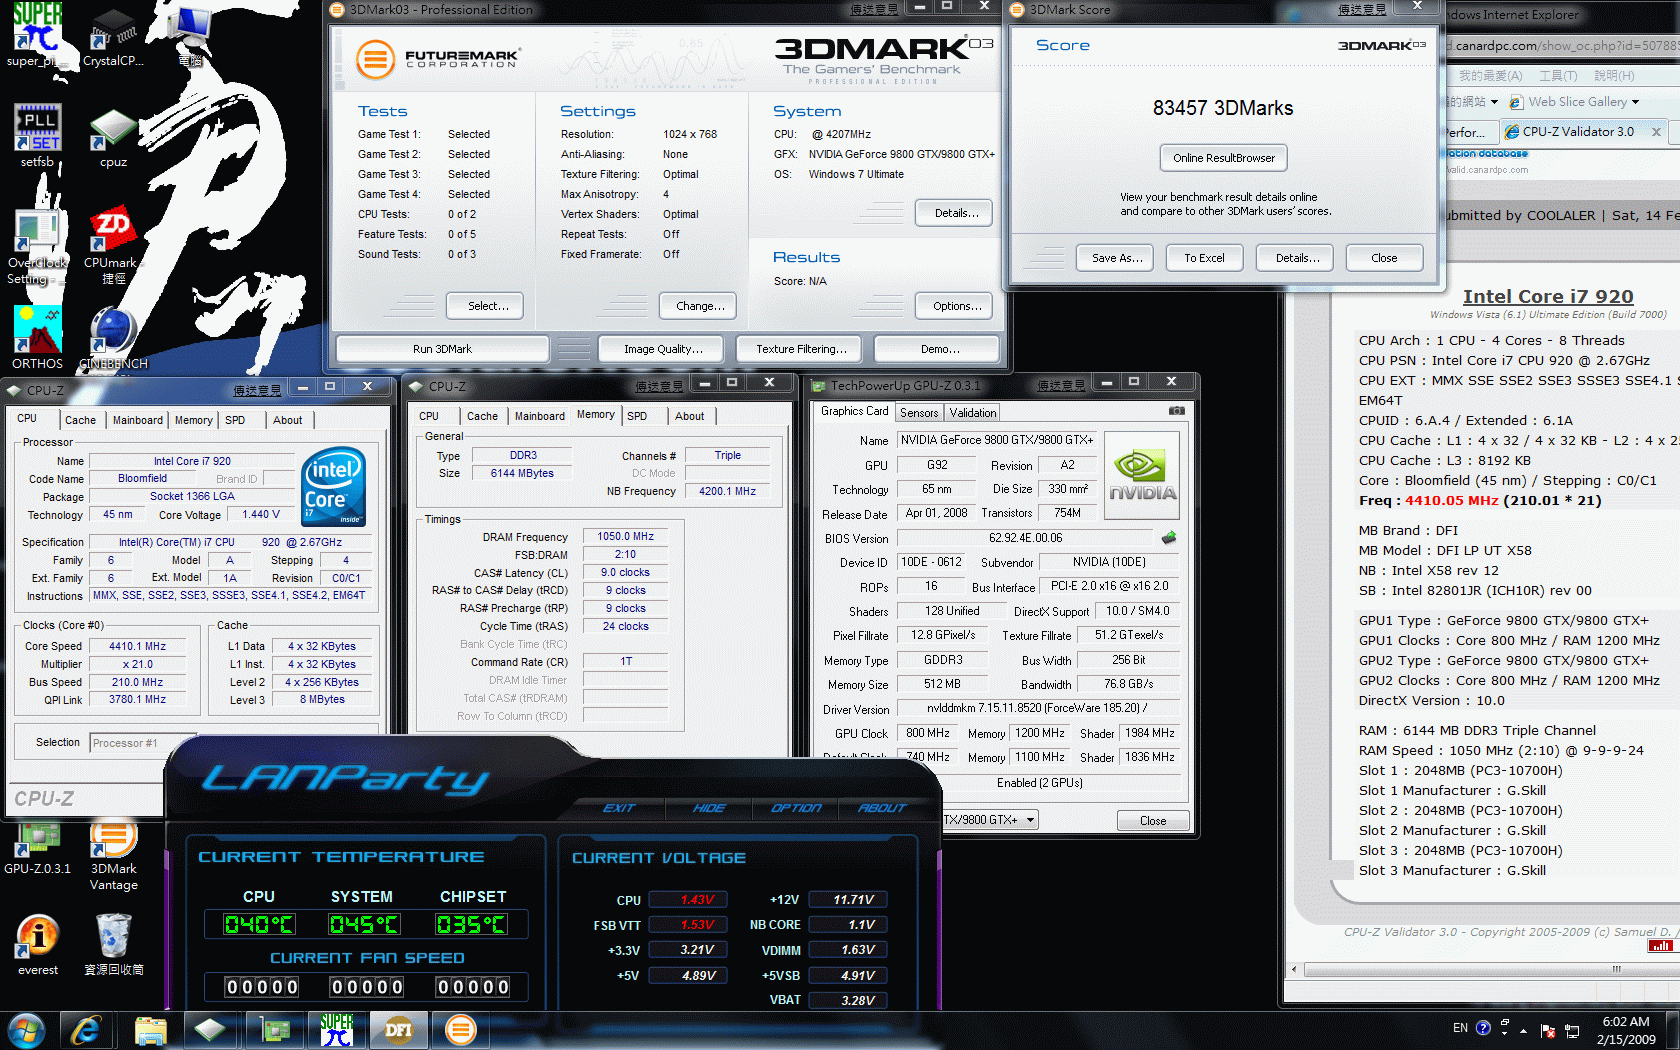Switch to GPU-Z taskbar icon
1680x1050 pixels.
pyautogui.click(x=274, y=1030)
